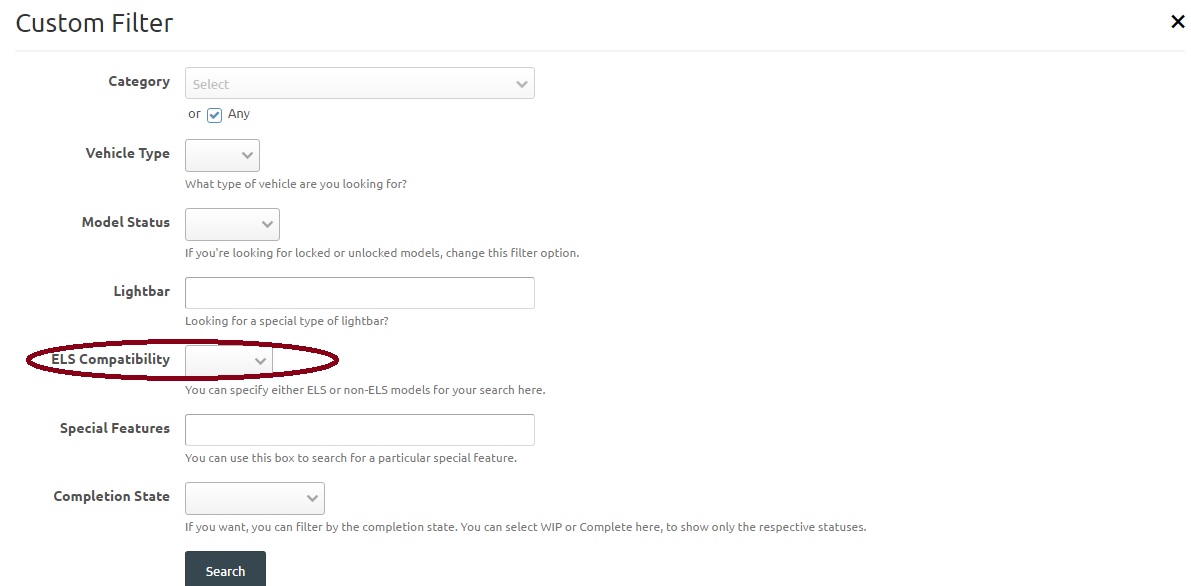Close the Custom Filter dialog

pyautogui.click(x=1177, y=22)
